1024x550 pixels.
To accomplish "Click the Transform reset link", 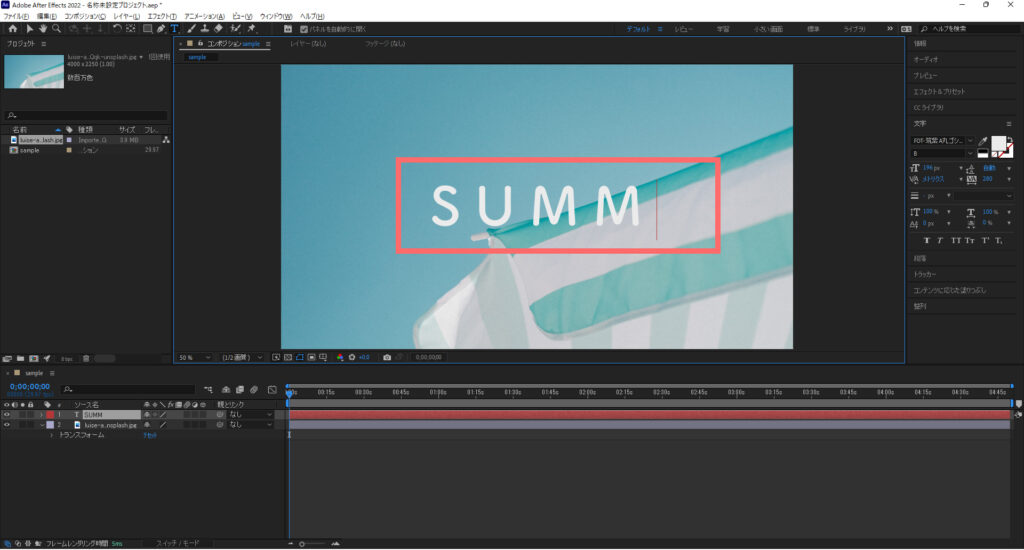I will click(150, 436).
